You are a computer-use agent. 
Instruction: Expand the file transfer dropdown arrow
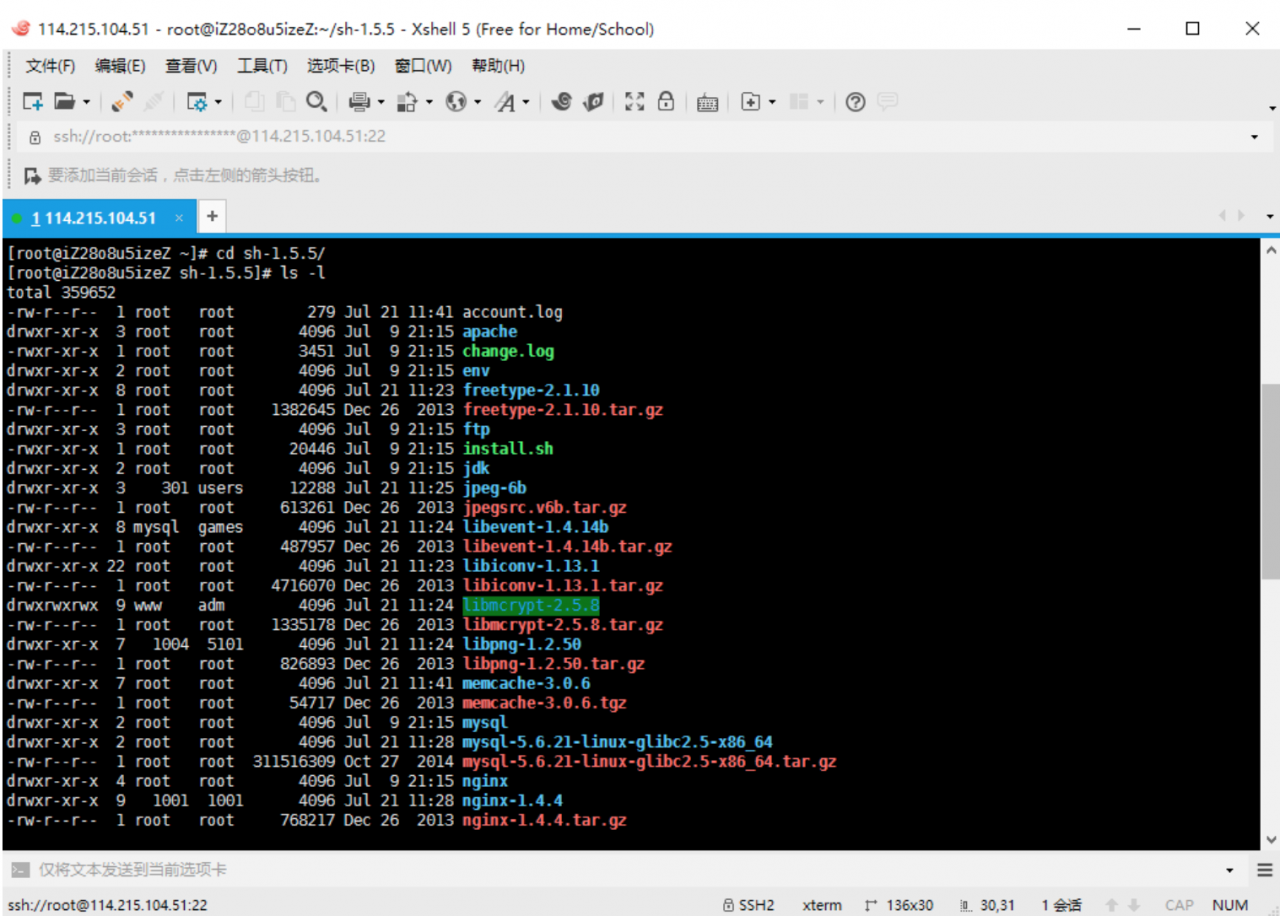[x=429, y=102]
